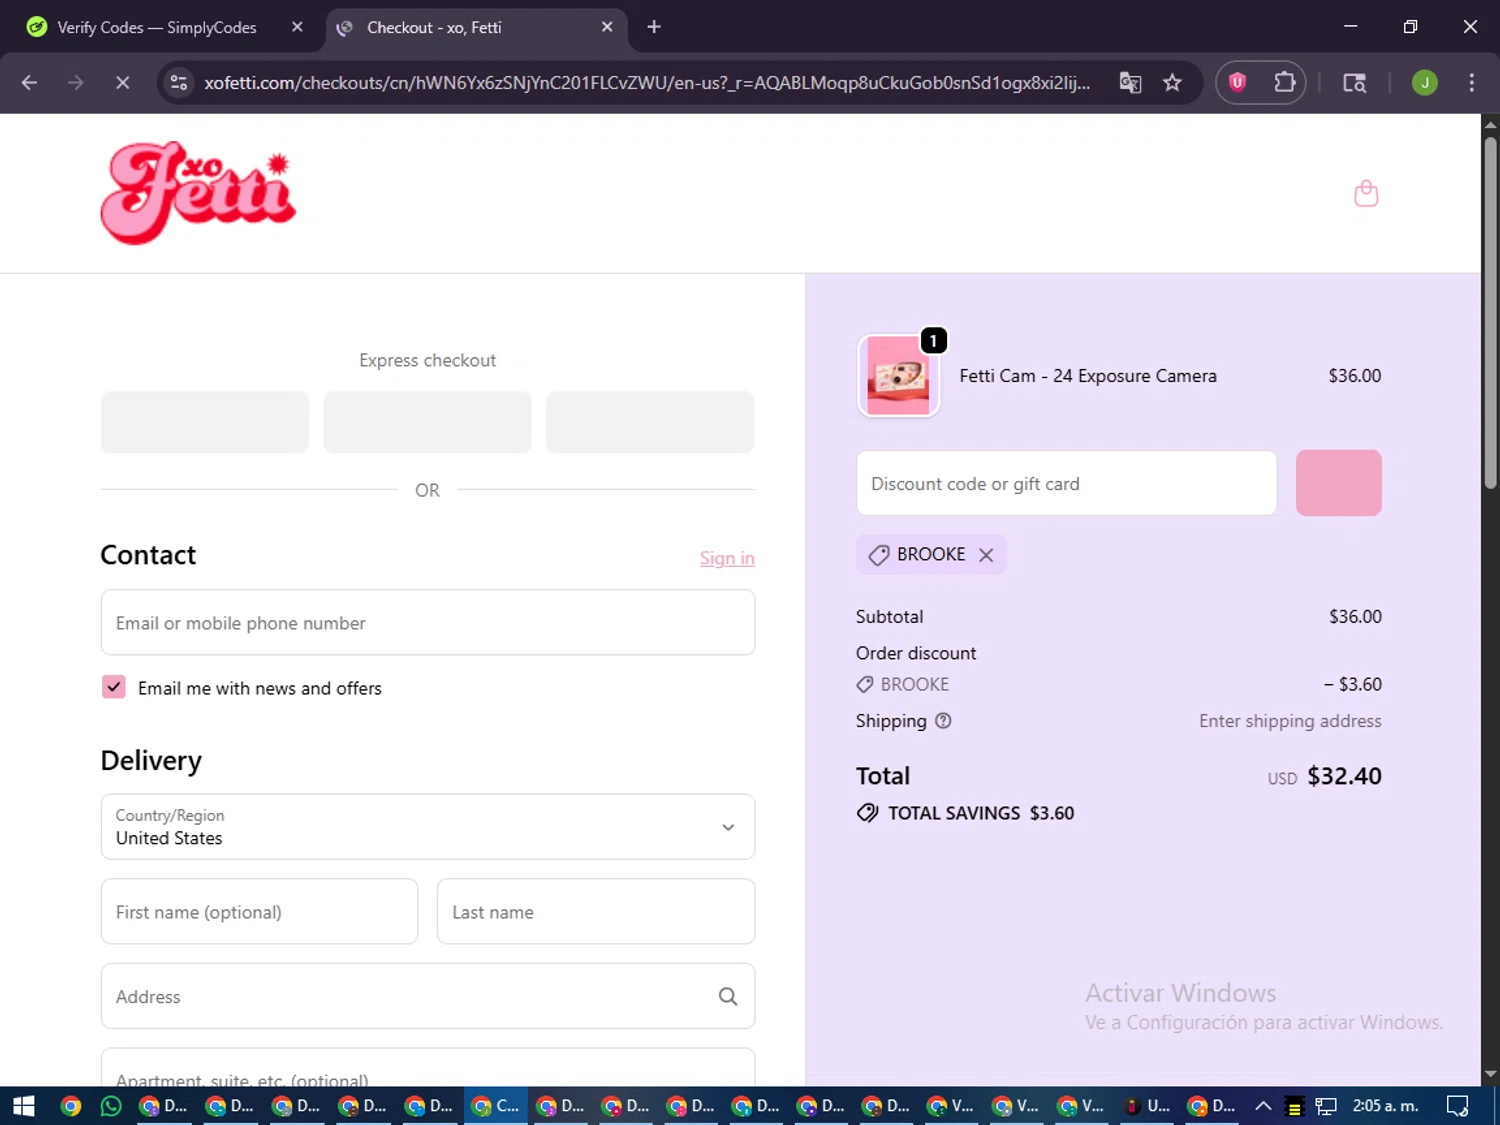Open the Extensions puzzle icon
Screen dimensions: 1500x1125
pos(1284,83)
